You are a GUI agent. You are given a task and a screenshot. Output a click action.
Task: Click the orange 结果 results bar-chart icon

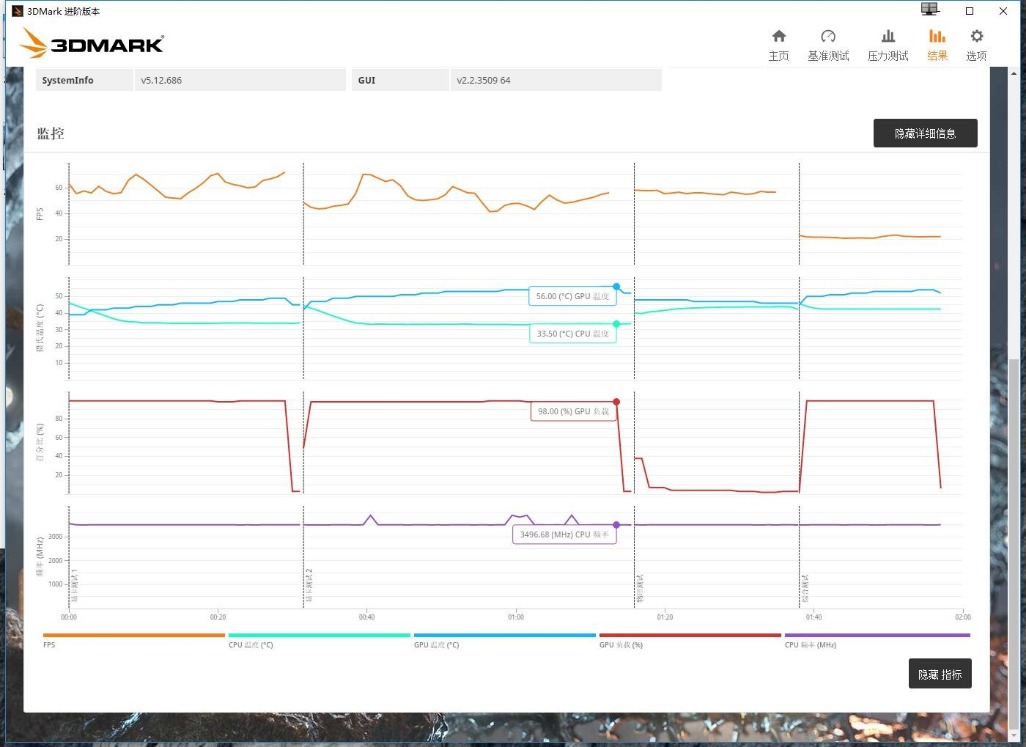[x=937, y=35]
